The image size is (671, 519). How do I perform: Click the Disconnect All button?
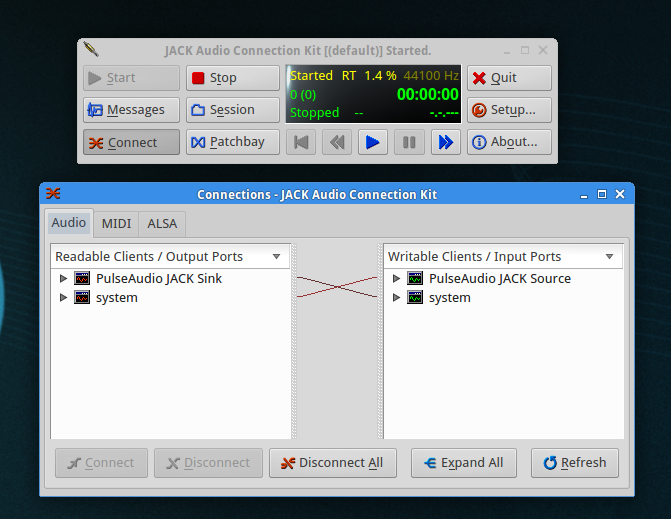[x=333, y=463]
